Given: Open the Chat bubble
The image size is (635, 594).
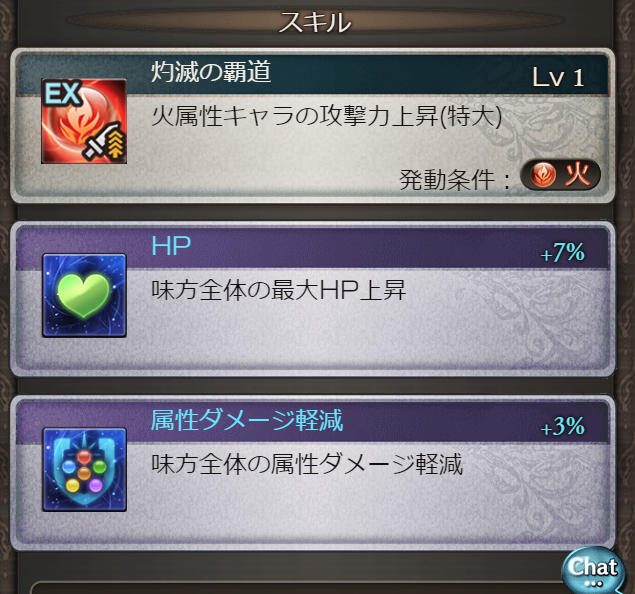Looking at the screenshot, I should (592, 570).
